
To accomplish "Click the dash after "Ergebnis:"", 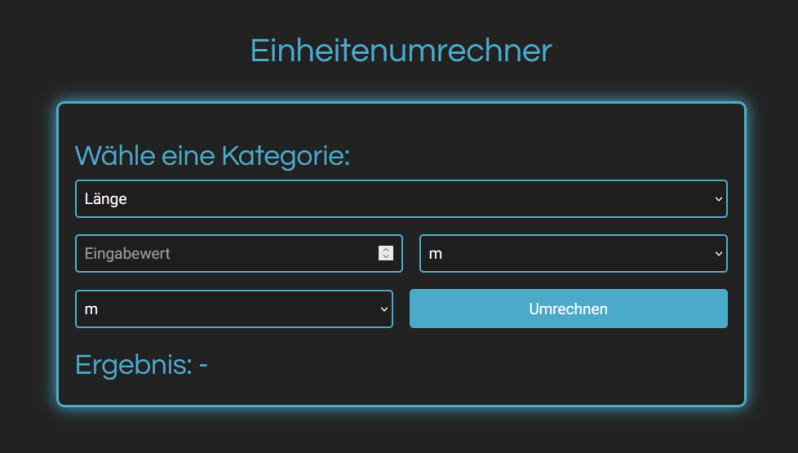I will click(203, 366).
